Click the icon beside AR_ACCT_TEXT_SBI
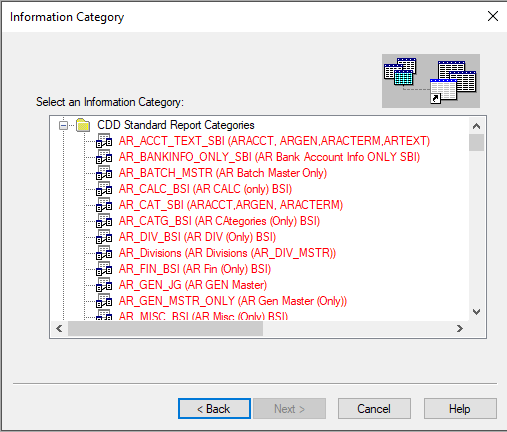507x432 pixels. (104, 141)
